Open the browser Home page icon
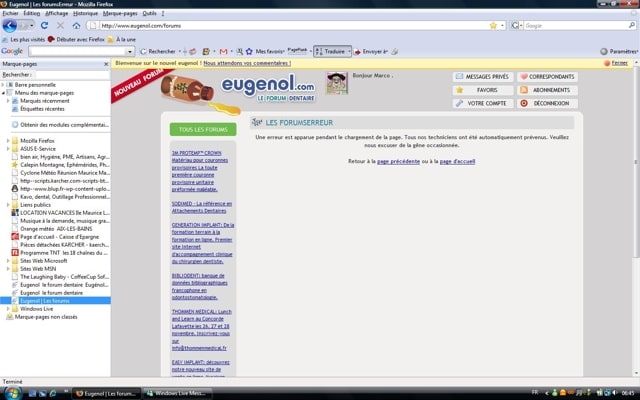Screen dimensions: 640x400 [76, 25]
